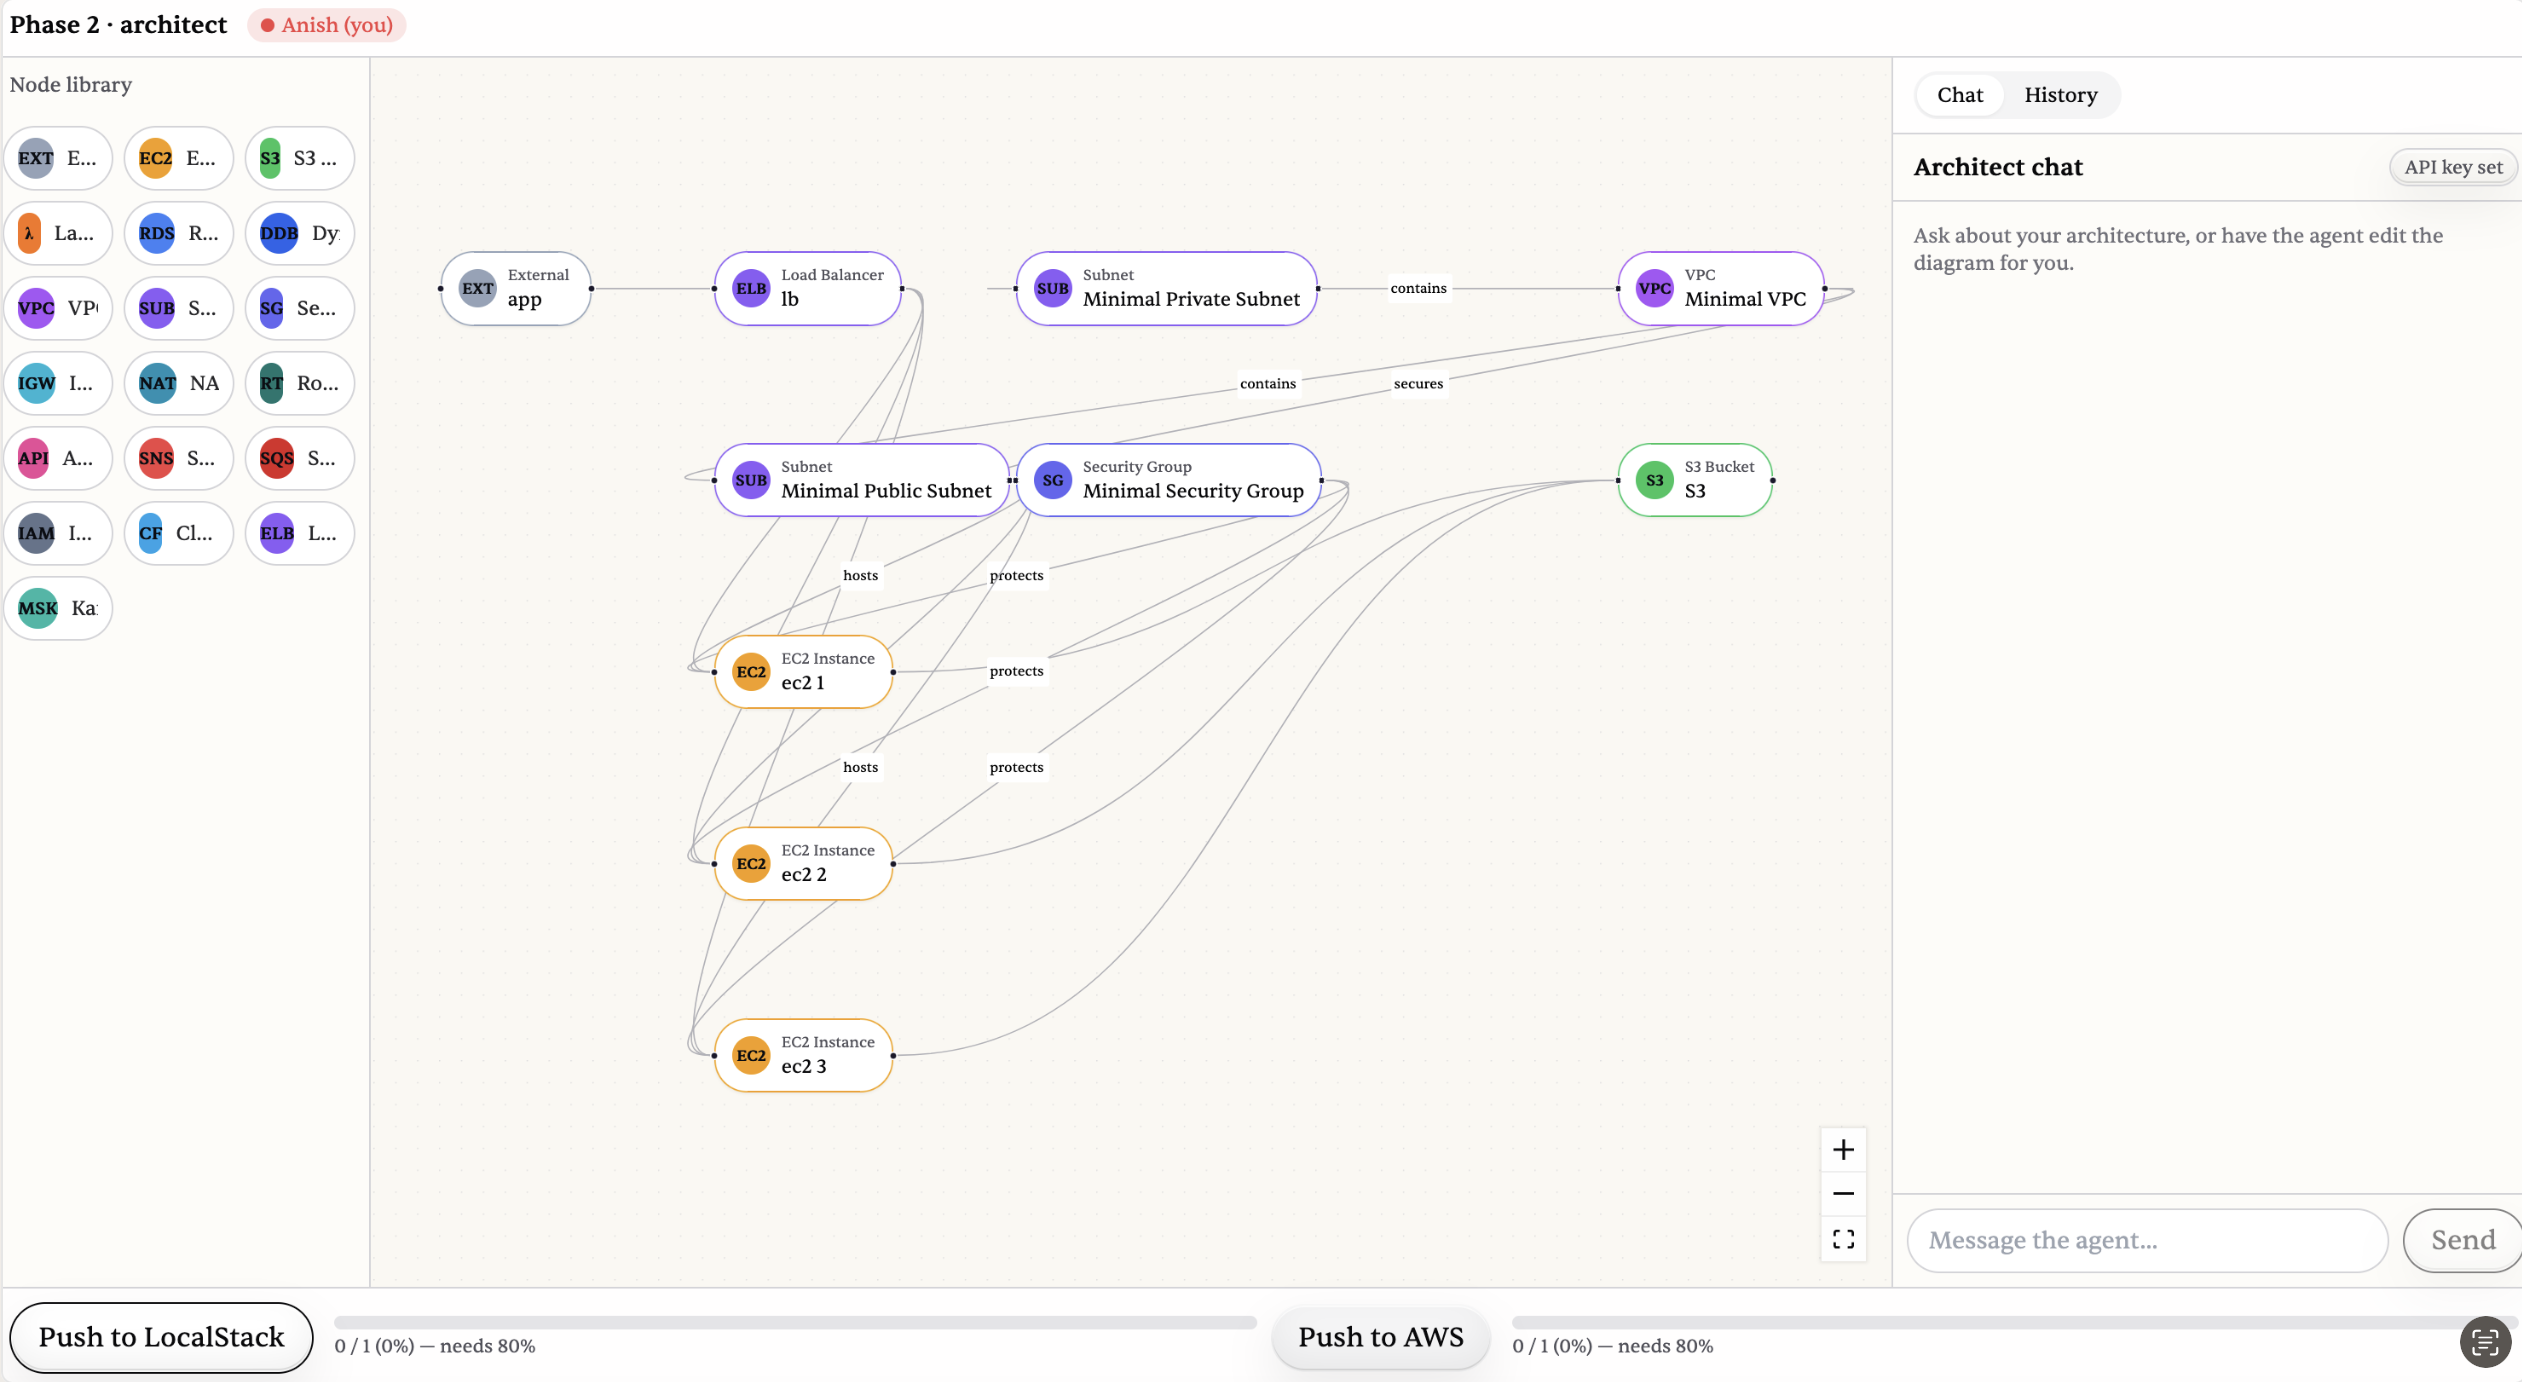Click the IAM node in library
Image resolution: width=2522 pixels, height=1382 pixels.
click(58, 533)
